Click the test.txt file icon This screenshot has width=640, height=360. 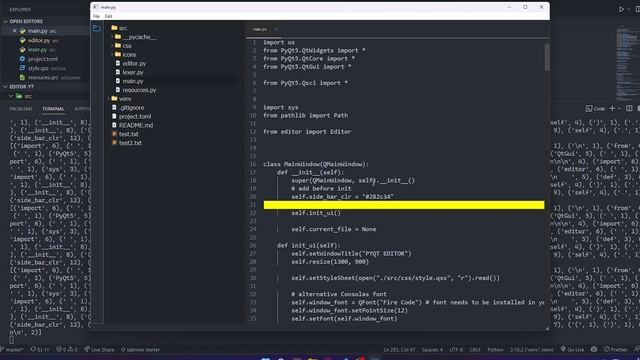tap(114, 134)
